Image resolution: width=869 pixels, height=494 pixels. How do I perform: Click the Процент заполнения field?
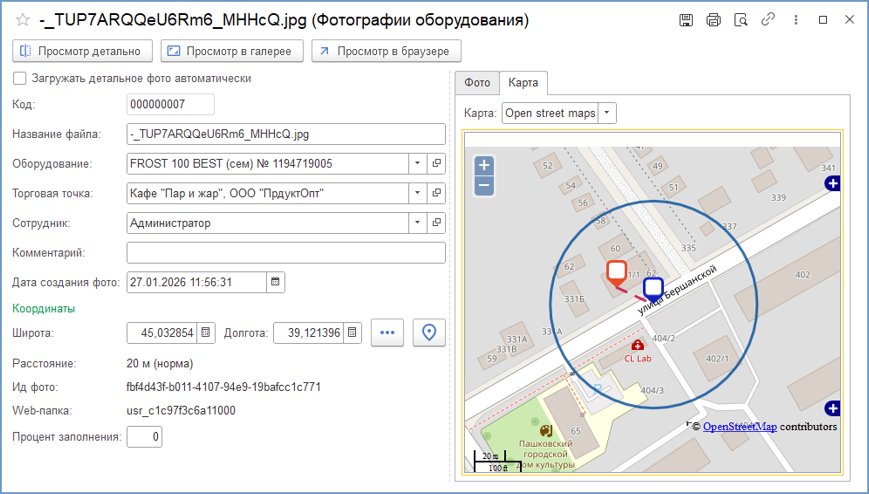coord(145,437)
